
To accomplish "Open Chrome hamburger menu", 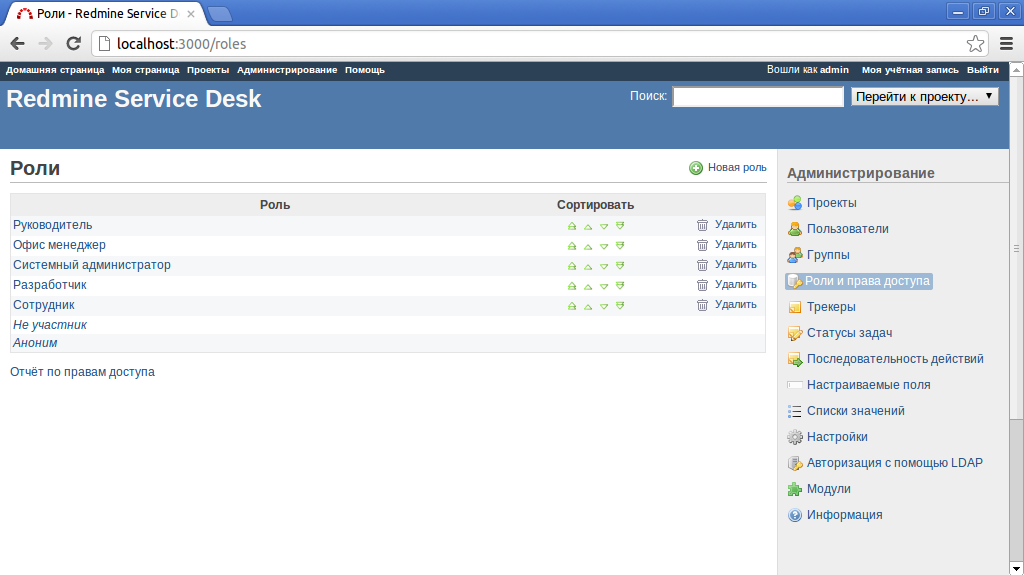I will pos(1006,44).
